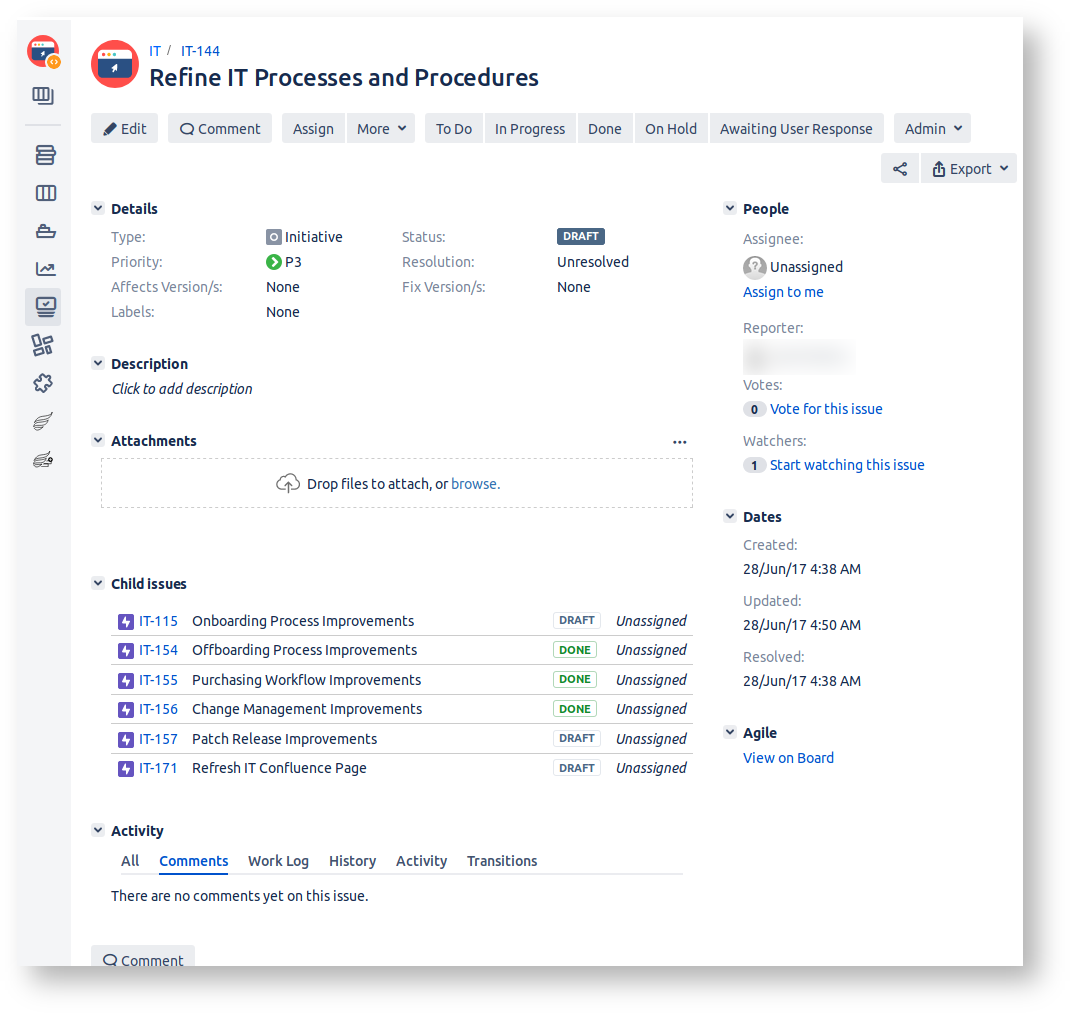Click to add description field
Screen dimensions: 1071x1014
[182, 389]
